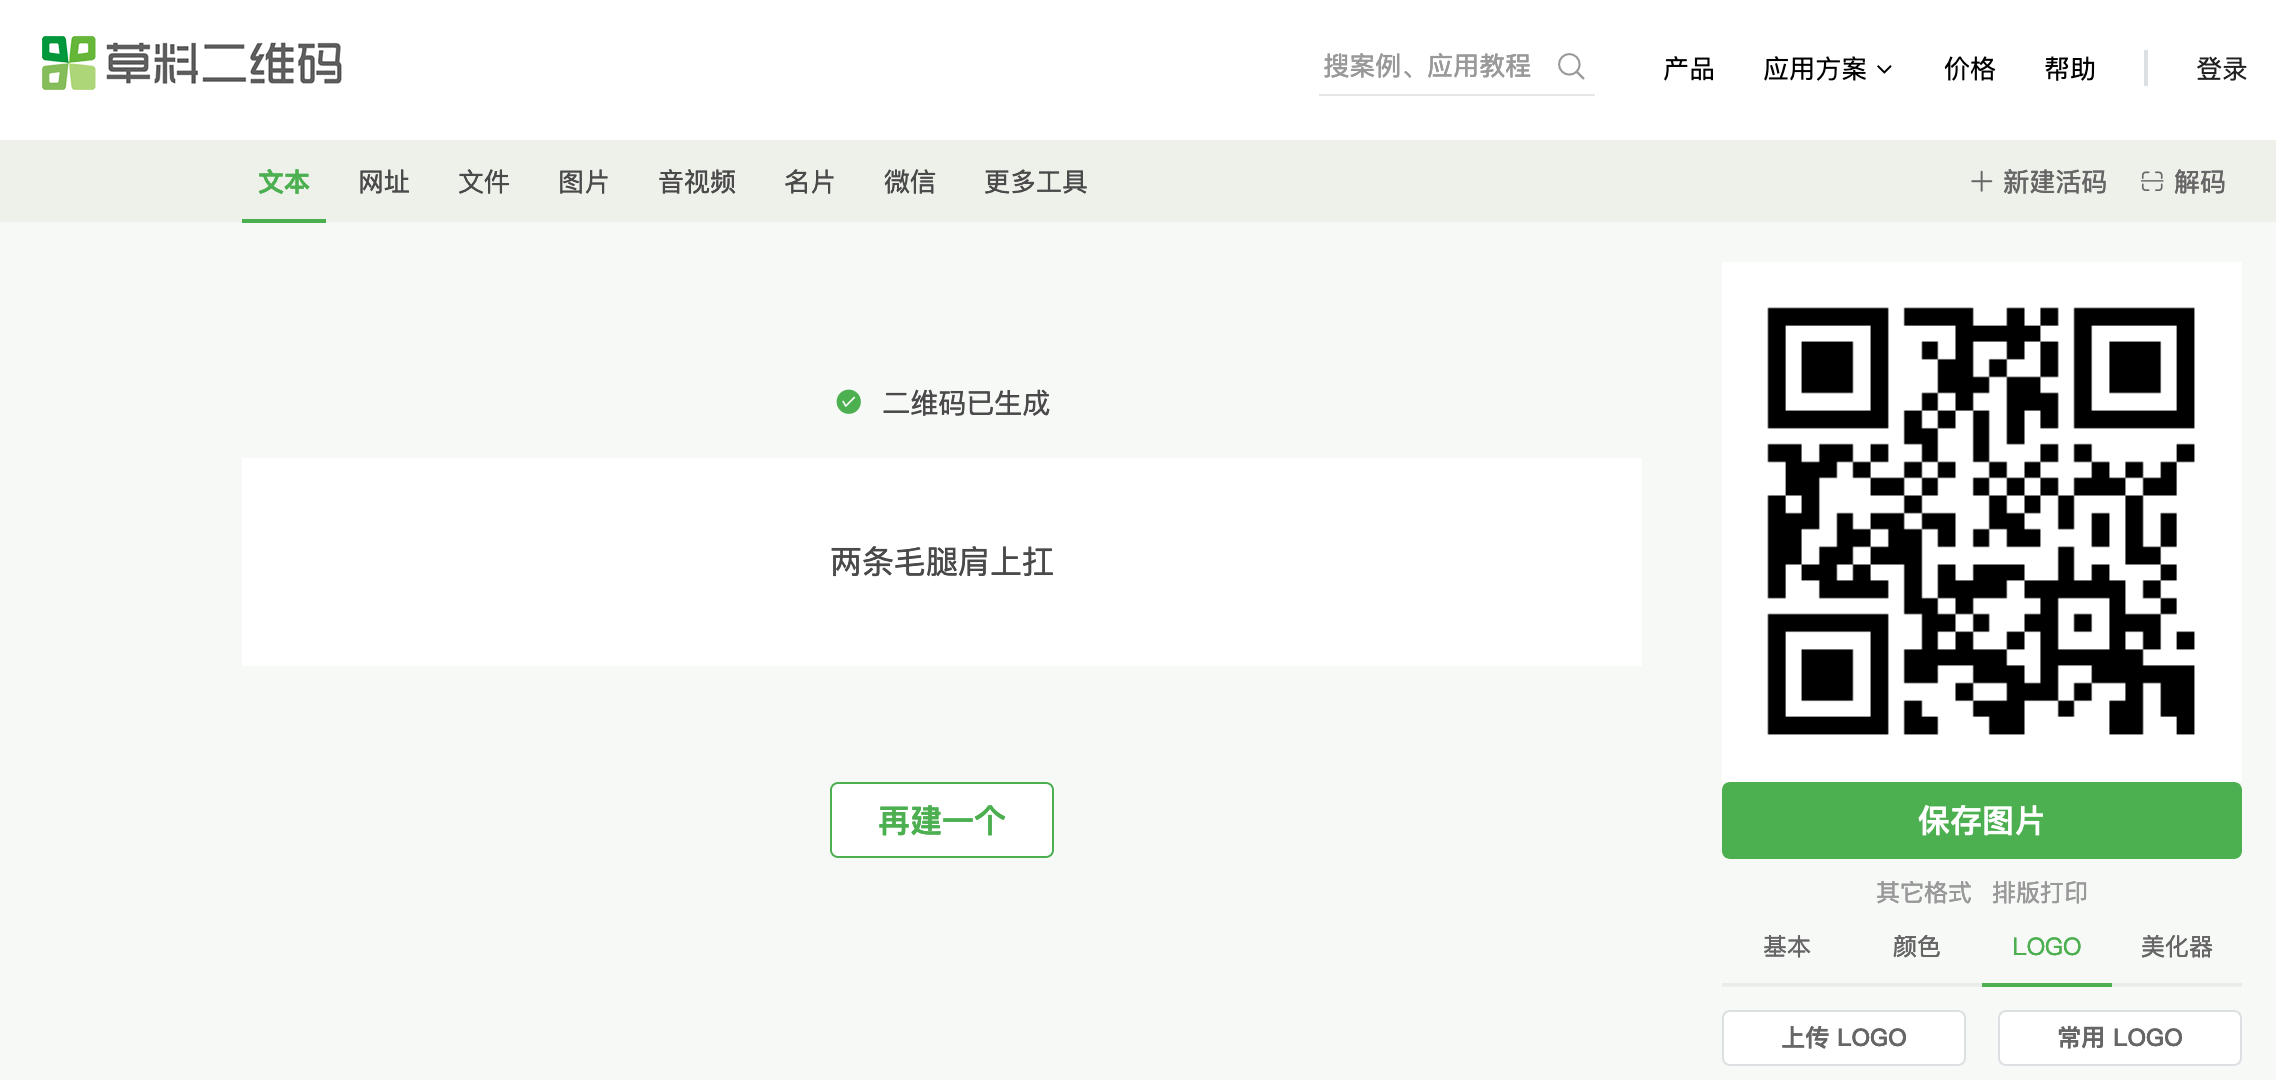Open the 更多工具 menu

pos(1035,182)
